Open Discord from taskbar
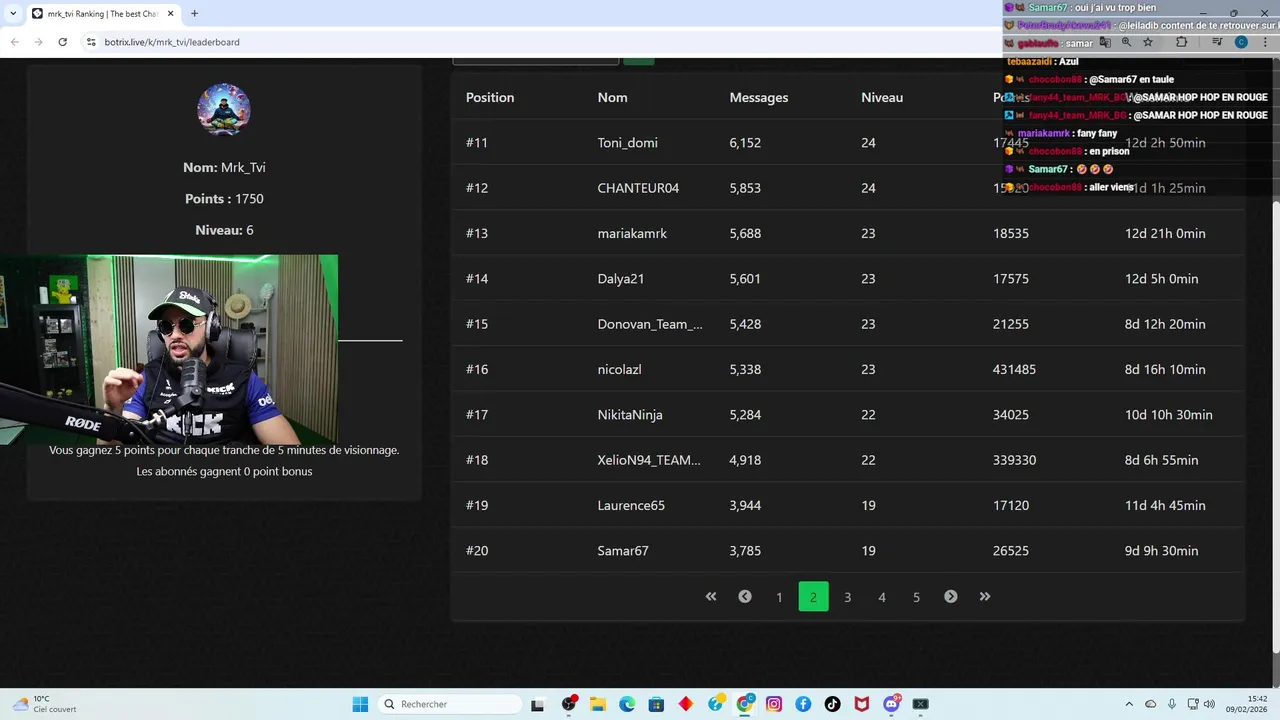Viewport: 1280px width, 720px height. tap(891, 704)
